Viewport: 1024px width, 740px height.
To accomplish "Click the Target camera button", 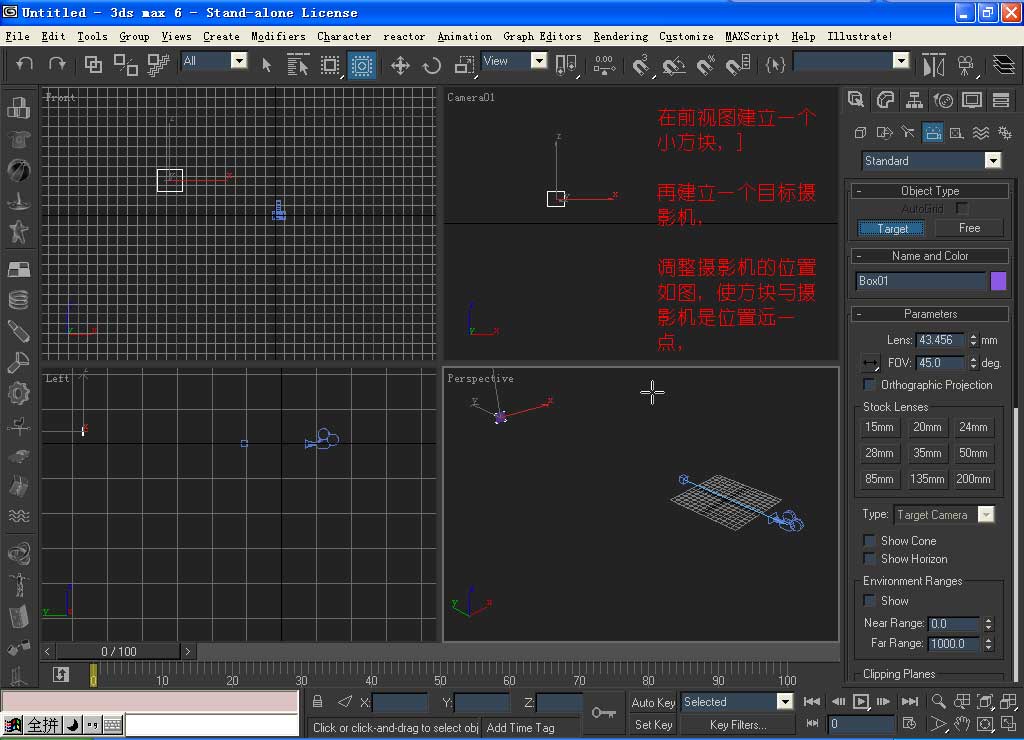I will [x=891, y=228].
